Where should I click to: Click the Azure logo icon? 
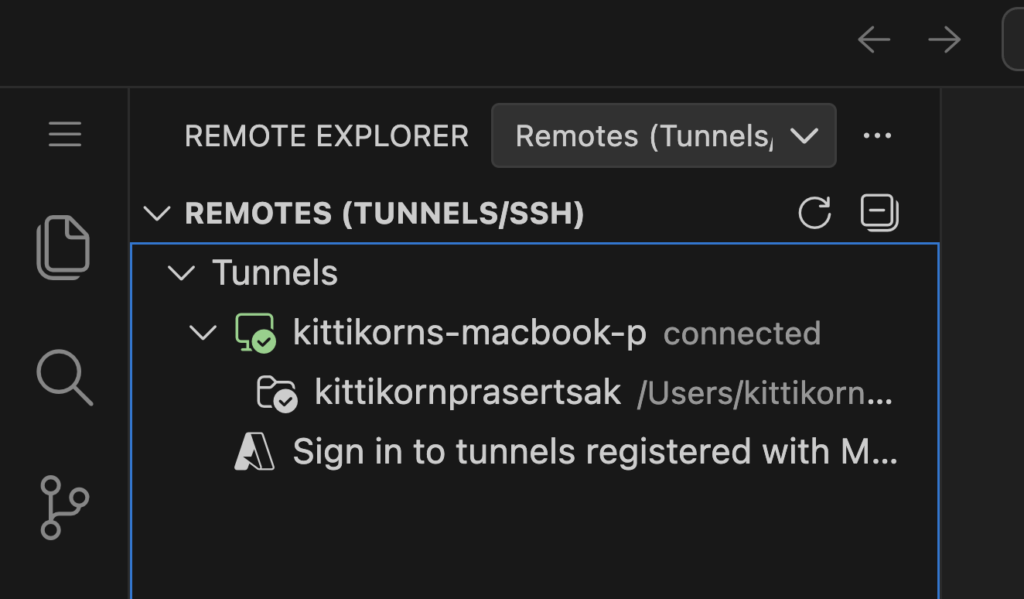[x=254, y=452]
